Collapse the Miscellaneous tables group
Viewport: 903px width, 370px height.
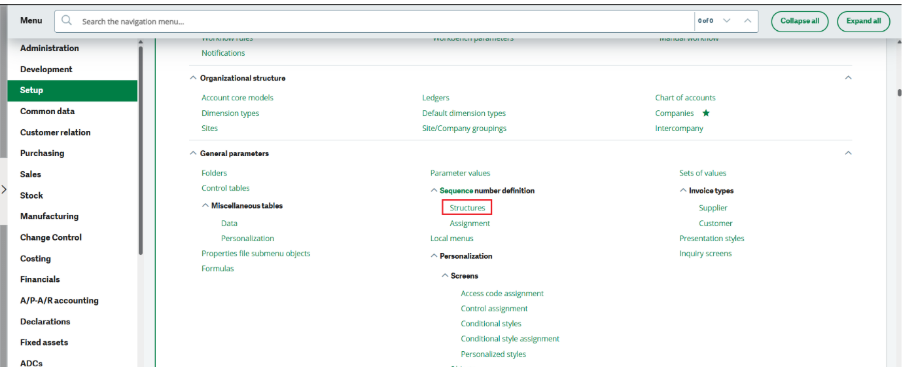(x=205, y=205)
